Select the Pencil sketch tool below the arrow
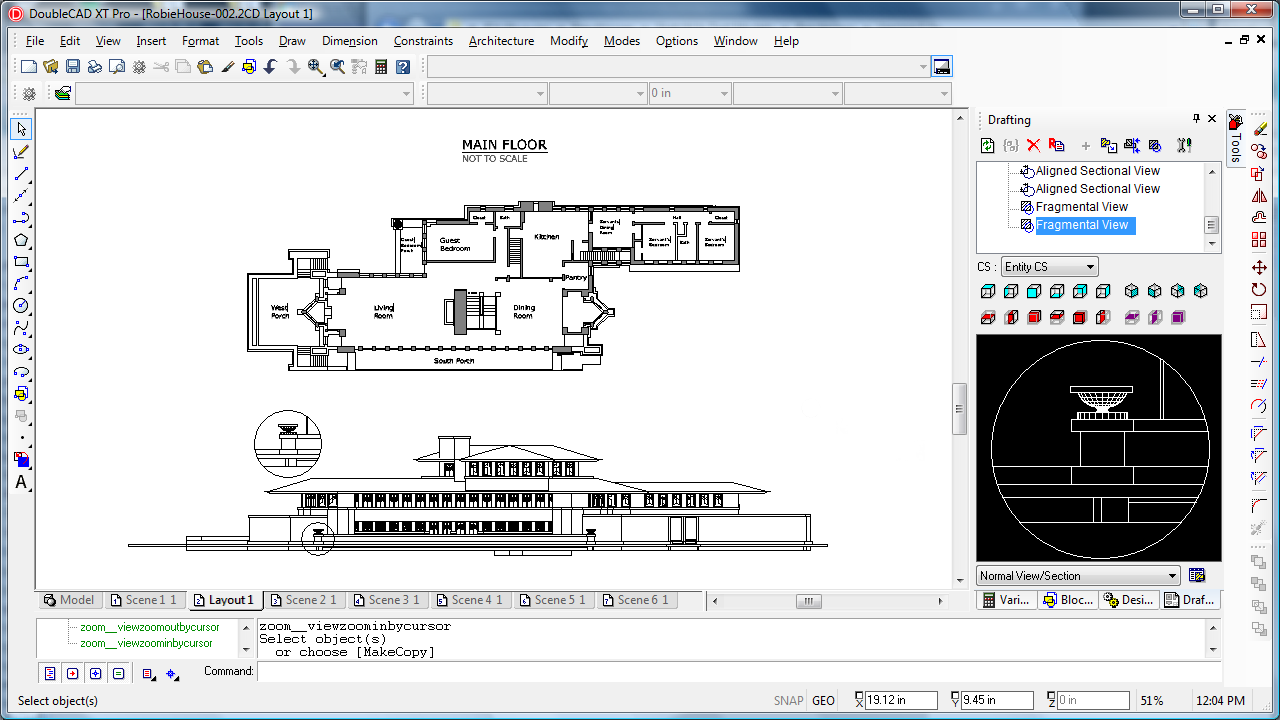This screenshot has width=1280, height=720. click(21, 152)
